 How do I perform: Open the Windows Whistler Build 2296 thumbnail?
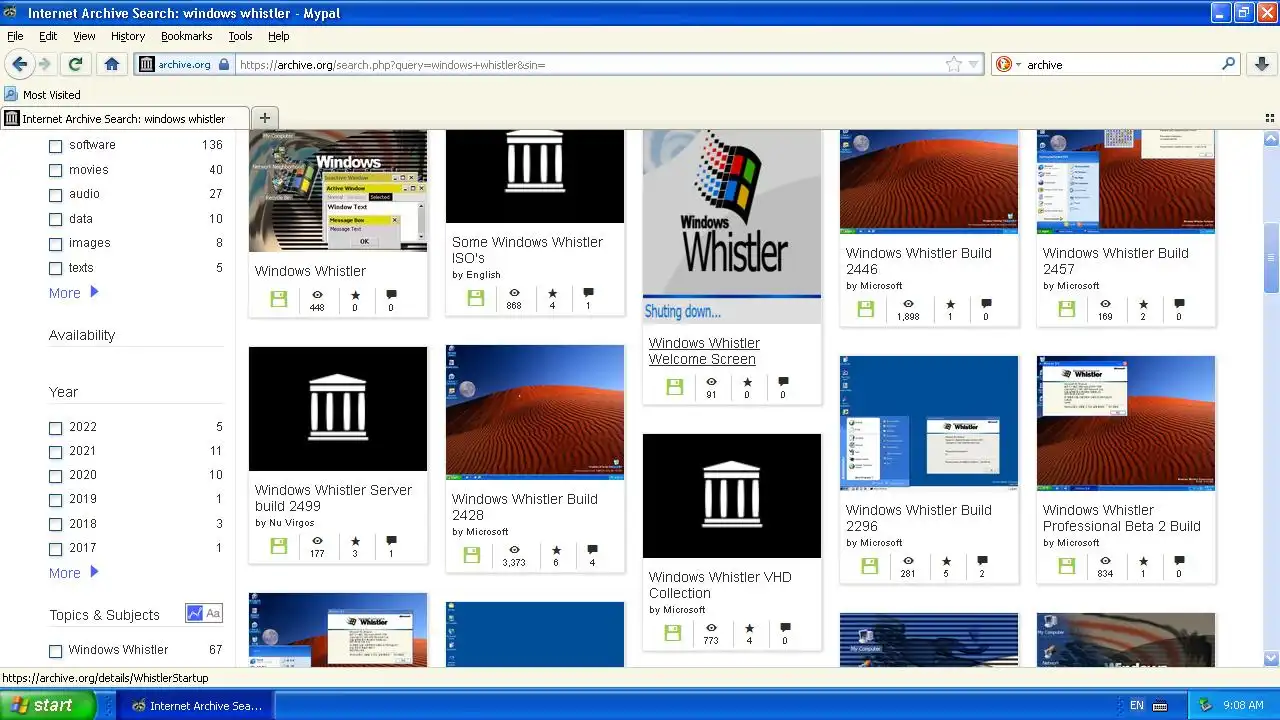(x=929, y=423)
